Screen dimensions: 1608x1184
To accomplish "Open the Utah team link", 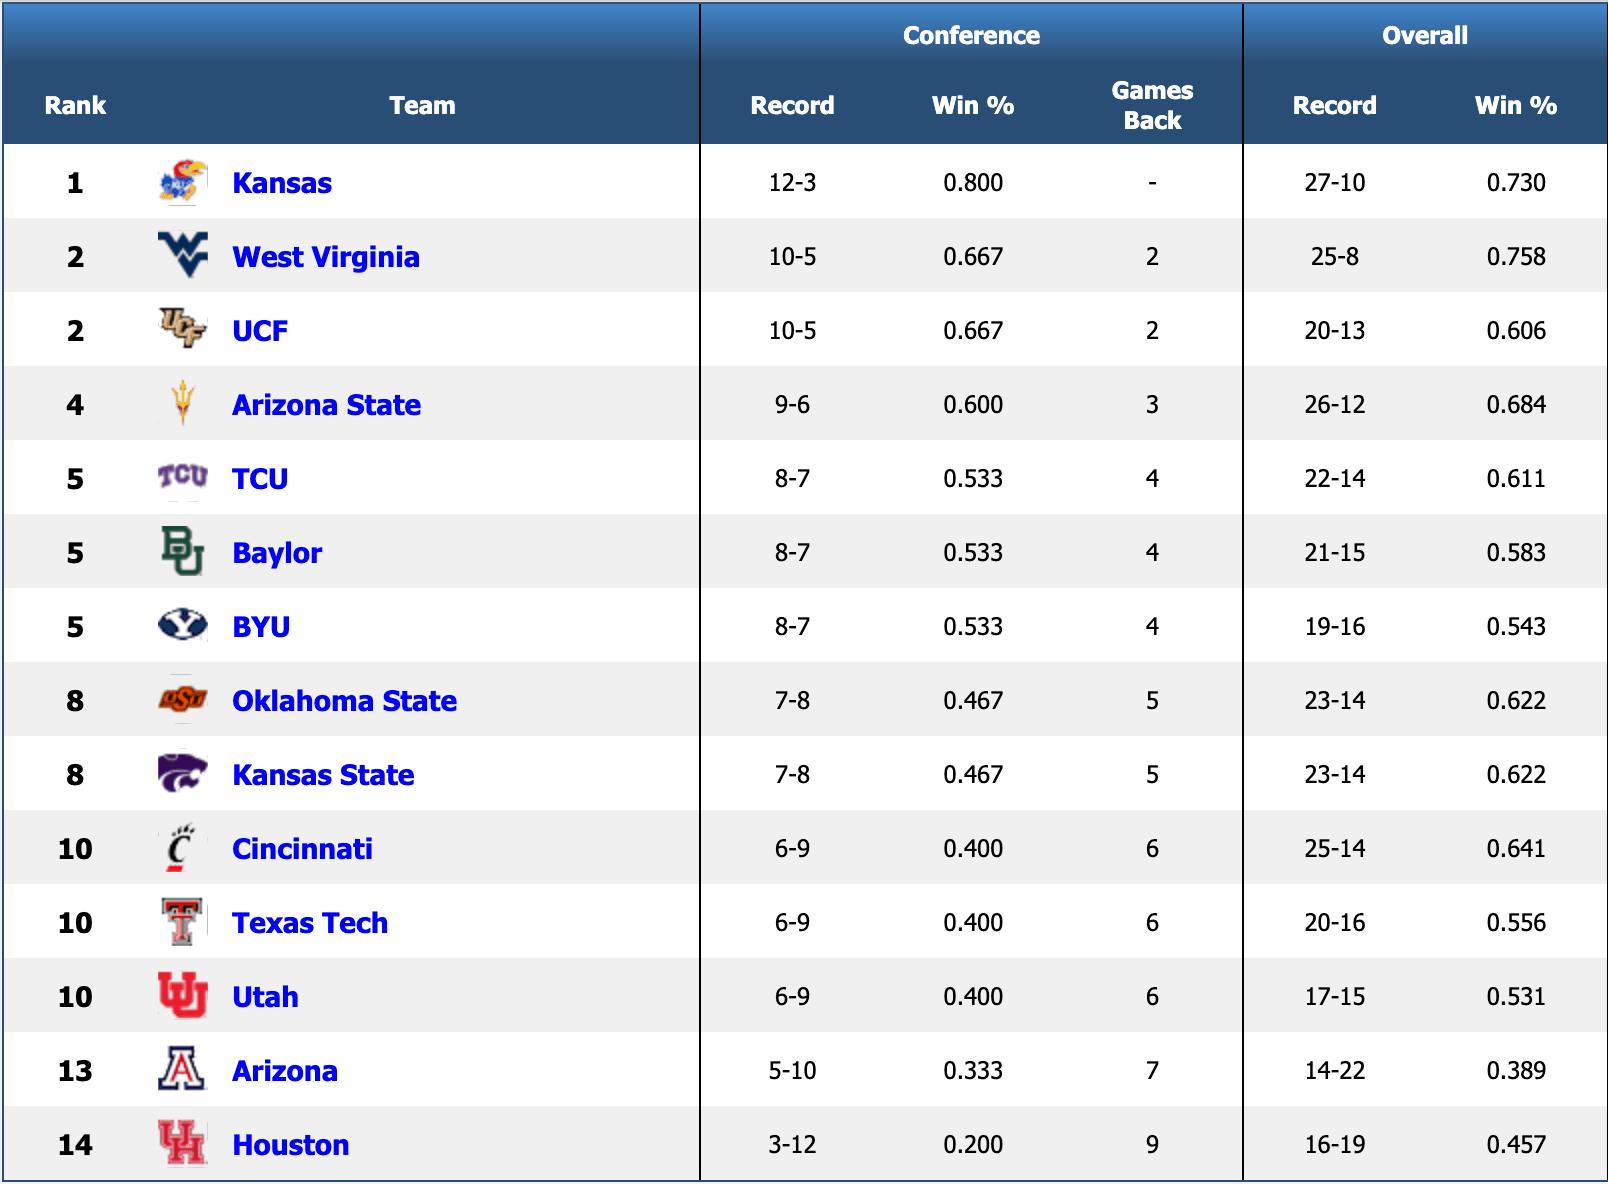I will 265,997.
